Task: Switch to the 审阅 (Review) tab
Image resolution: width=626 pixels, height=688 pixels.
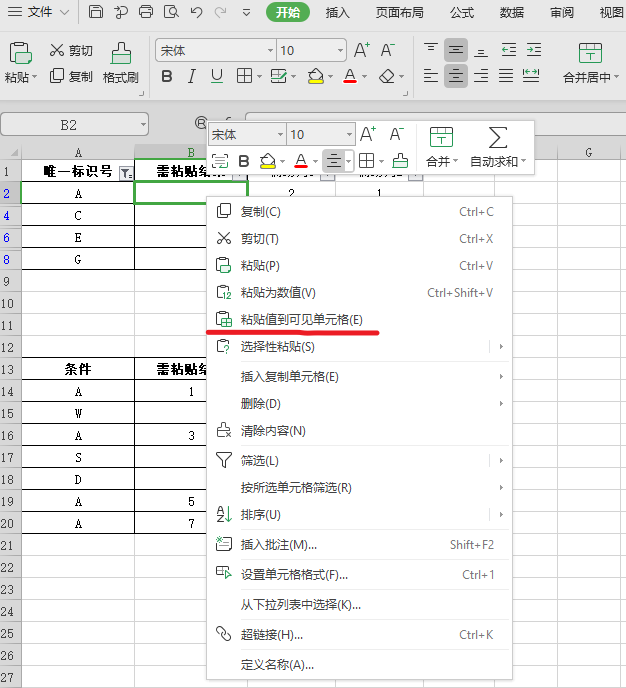Action: coord(562,12)
